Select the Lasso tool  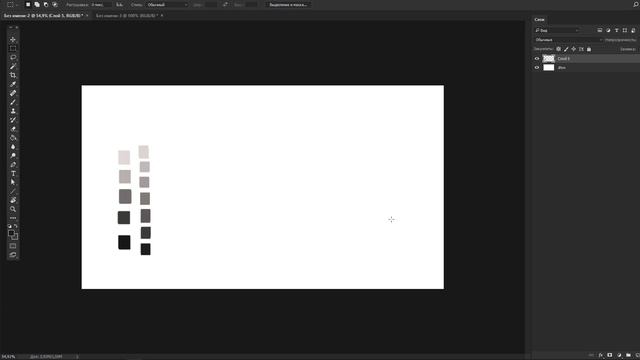[x=13, y=58]
